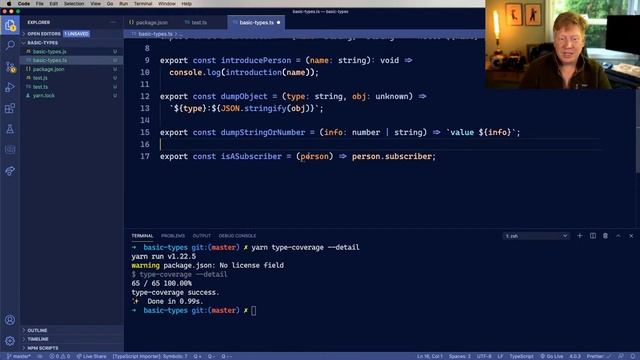The height and width of the screenshot is (360, 640).
Task: Expand the Outline section
Action: 37,330
